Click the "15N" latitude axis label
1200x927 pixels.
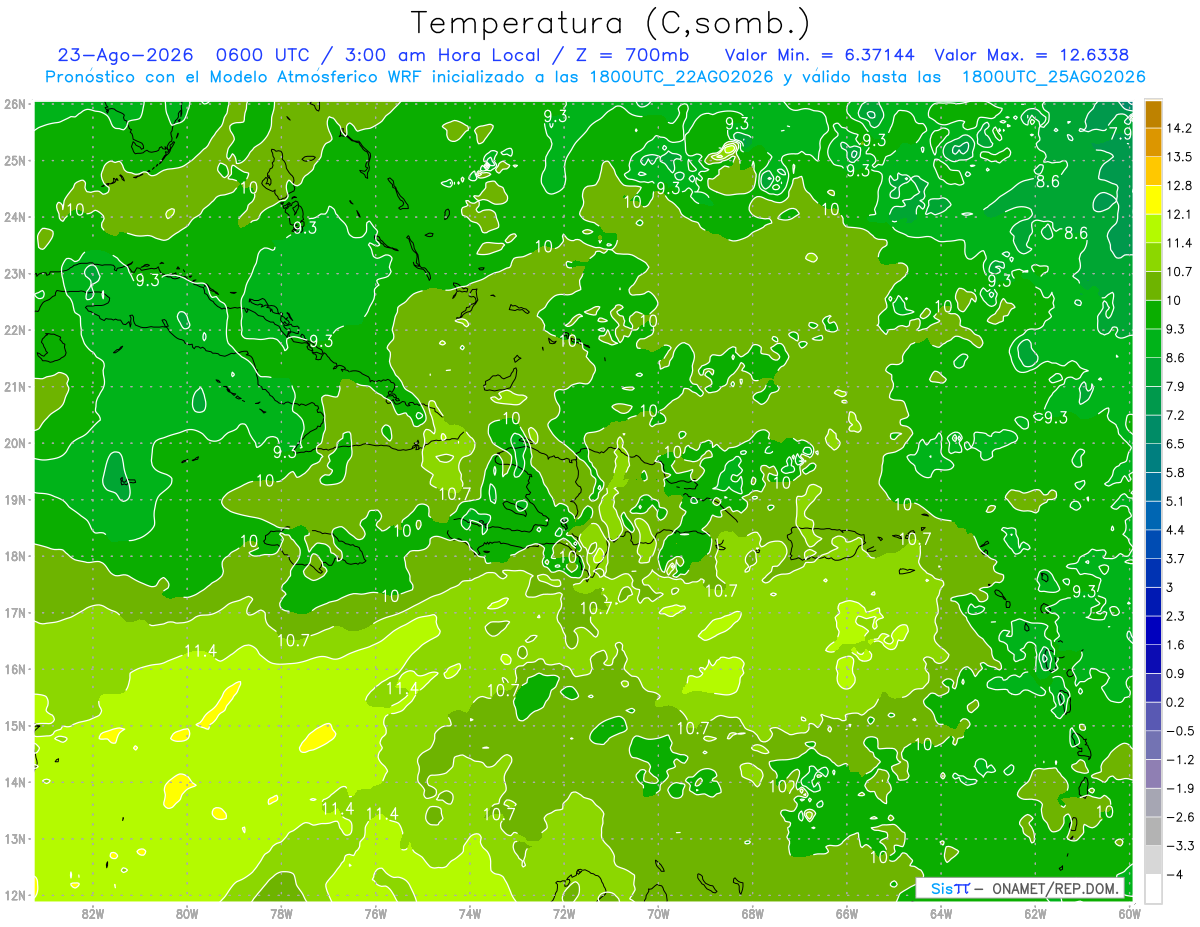click(15, 726)
